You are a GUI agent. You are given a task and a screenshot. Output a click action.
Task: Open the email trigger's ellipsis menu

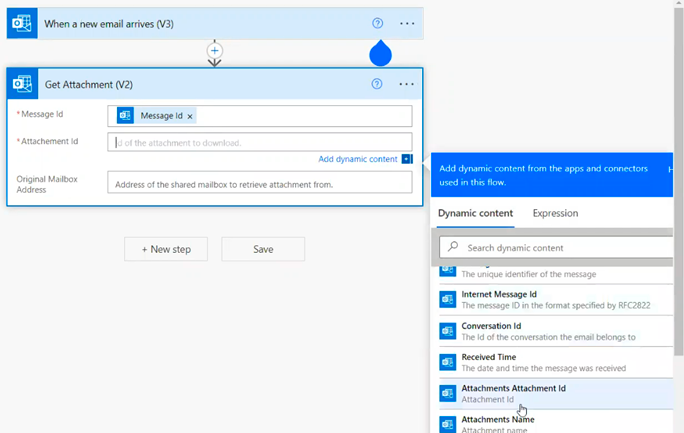[x=407, y=24]
